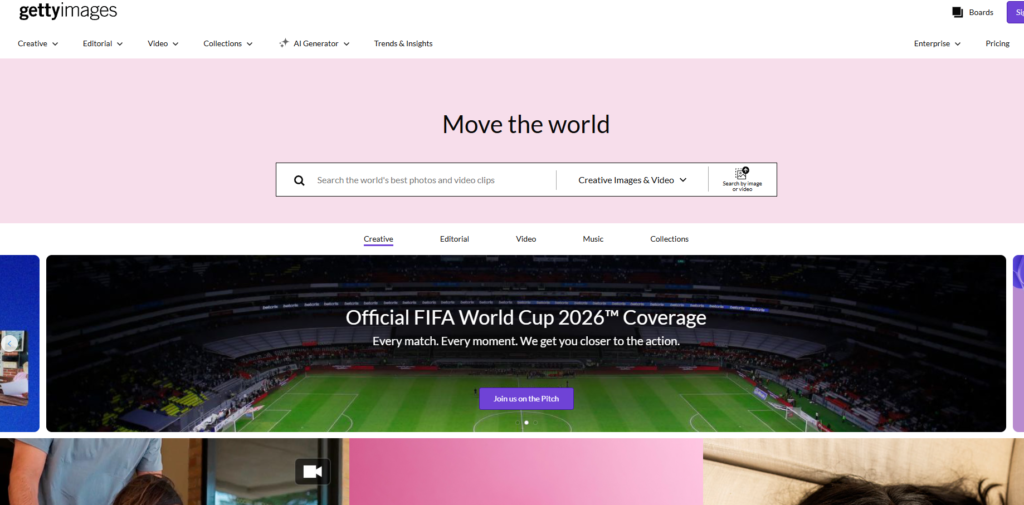1024x505 pixels.
Task: Click the magnifying glass search icon
Action: click(299, 181)
